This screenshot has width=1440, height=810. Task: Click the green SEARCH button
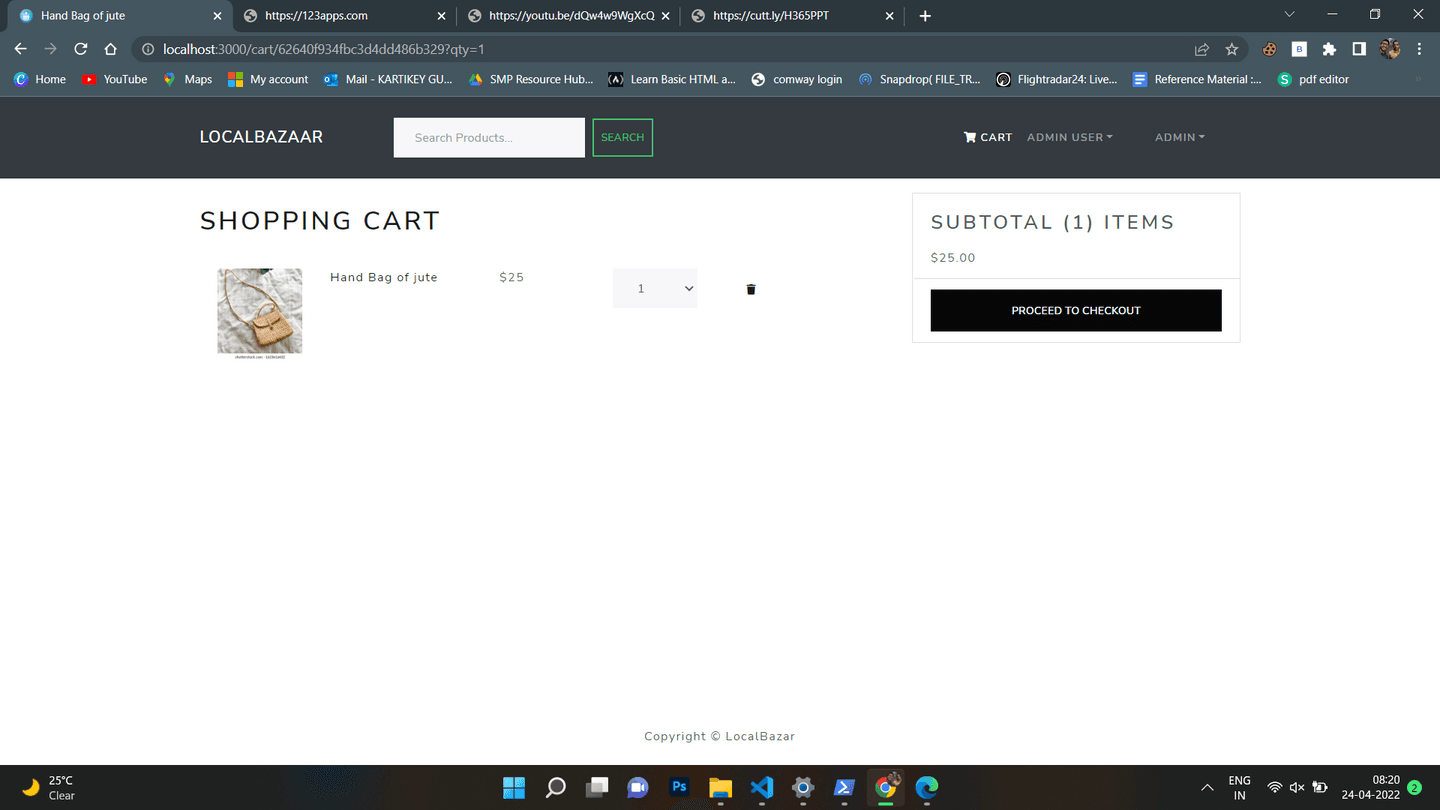coord(622,137)
